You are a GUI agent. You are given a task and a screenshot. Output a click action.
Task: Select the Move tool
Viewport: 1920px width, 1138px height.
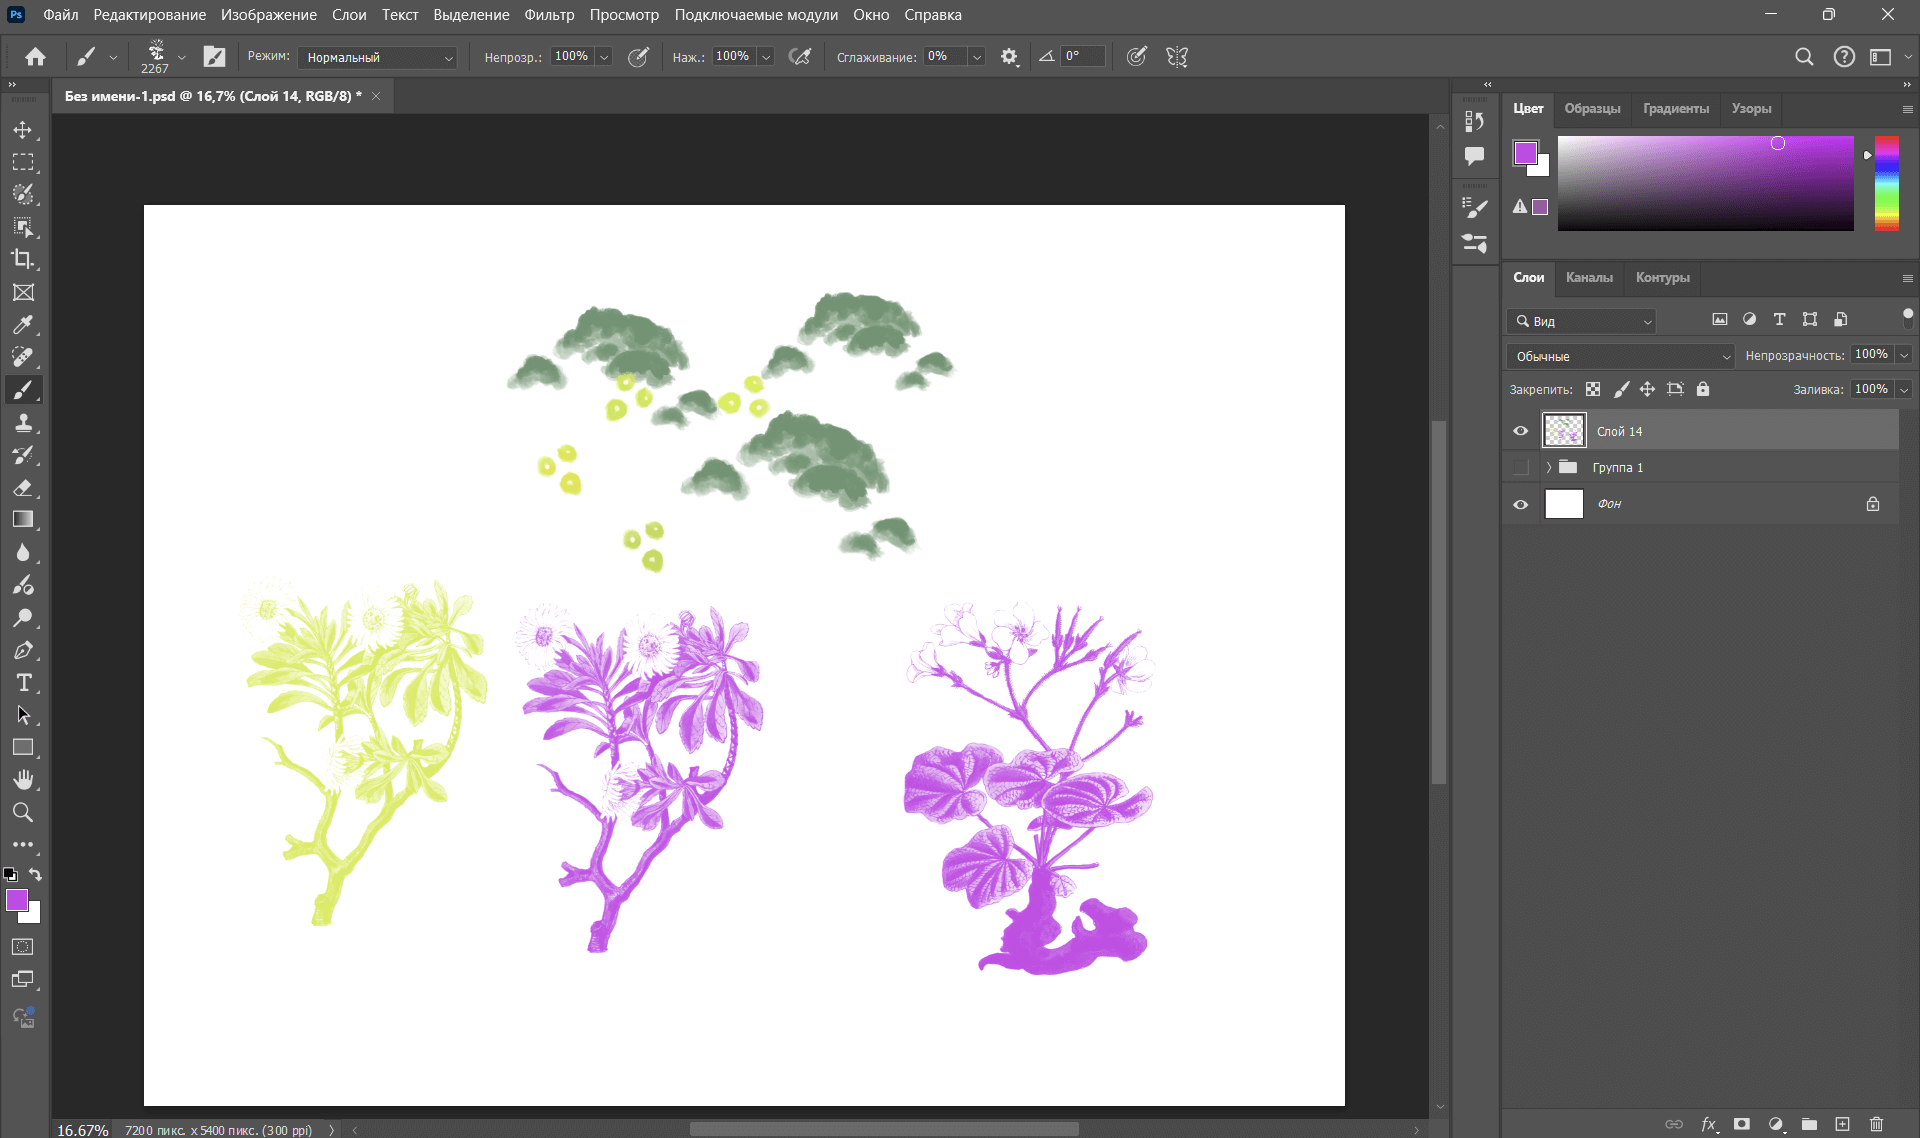(x=23, y=130)
